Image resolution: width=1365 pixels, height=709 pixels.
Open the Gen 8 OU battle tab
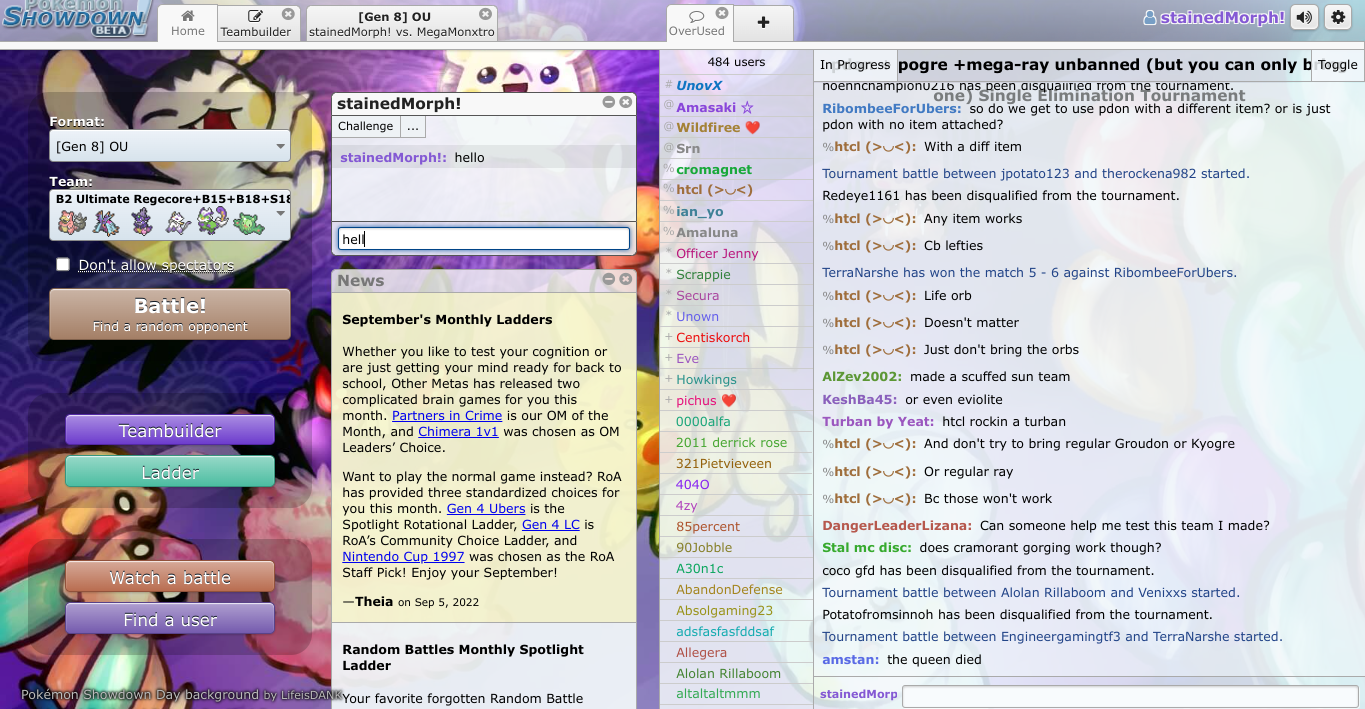pyautogui.click(x=400, y=23)
